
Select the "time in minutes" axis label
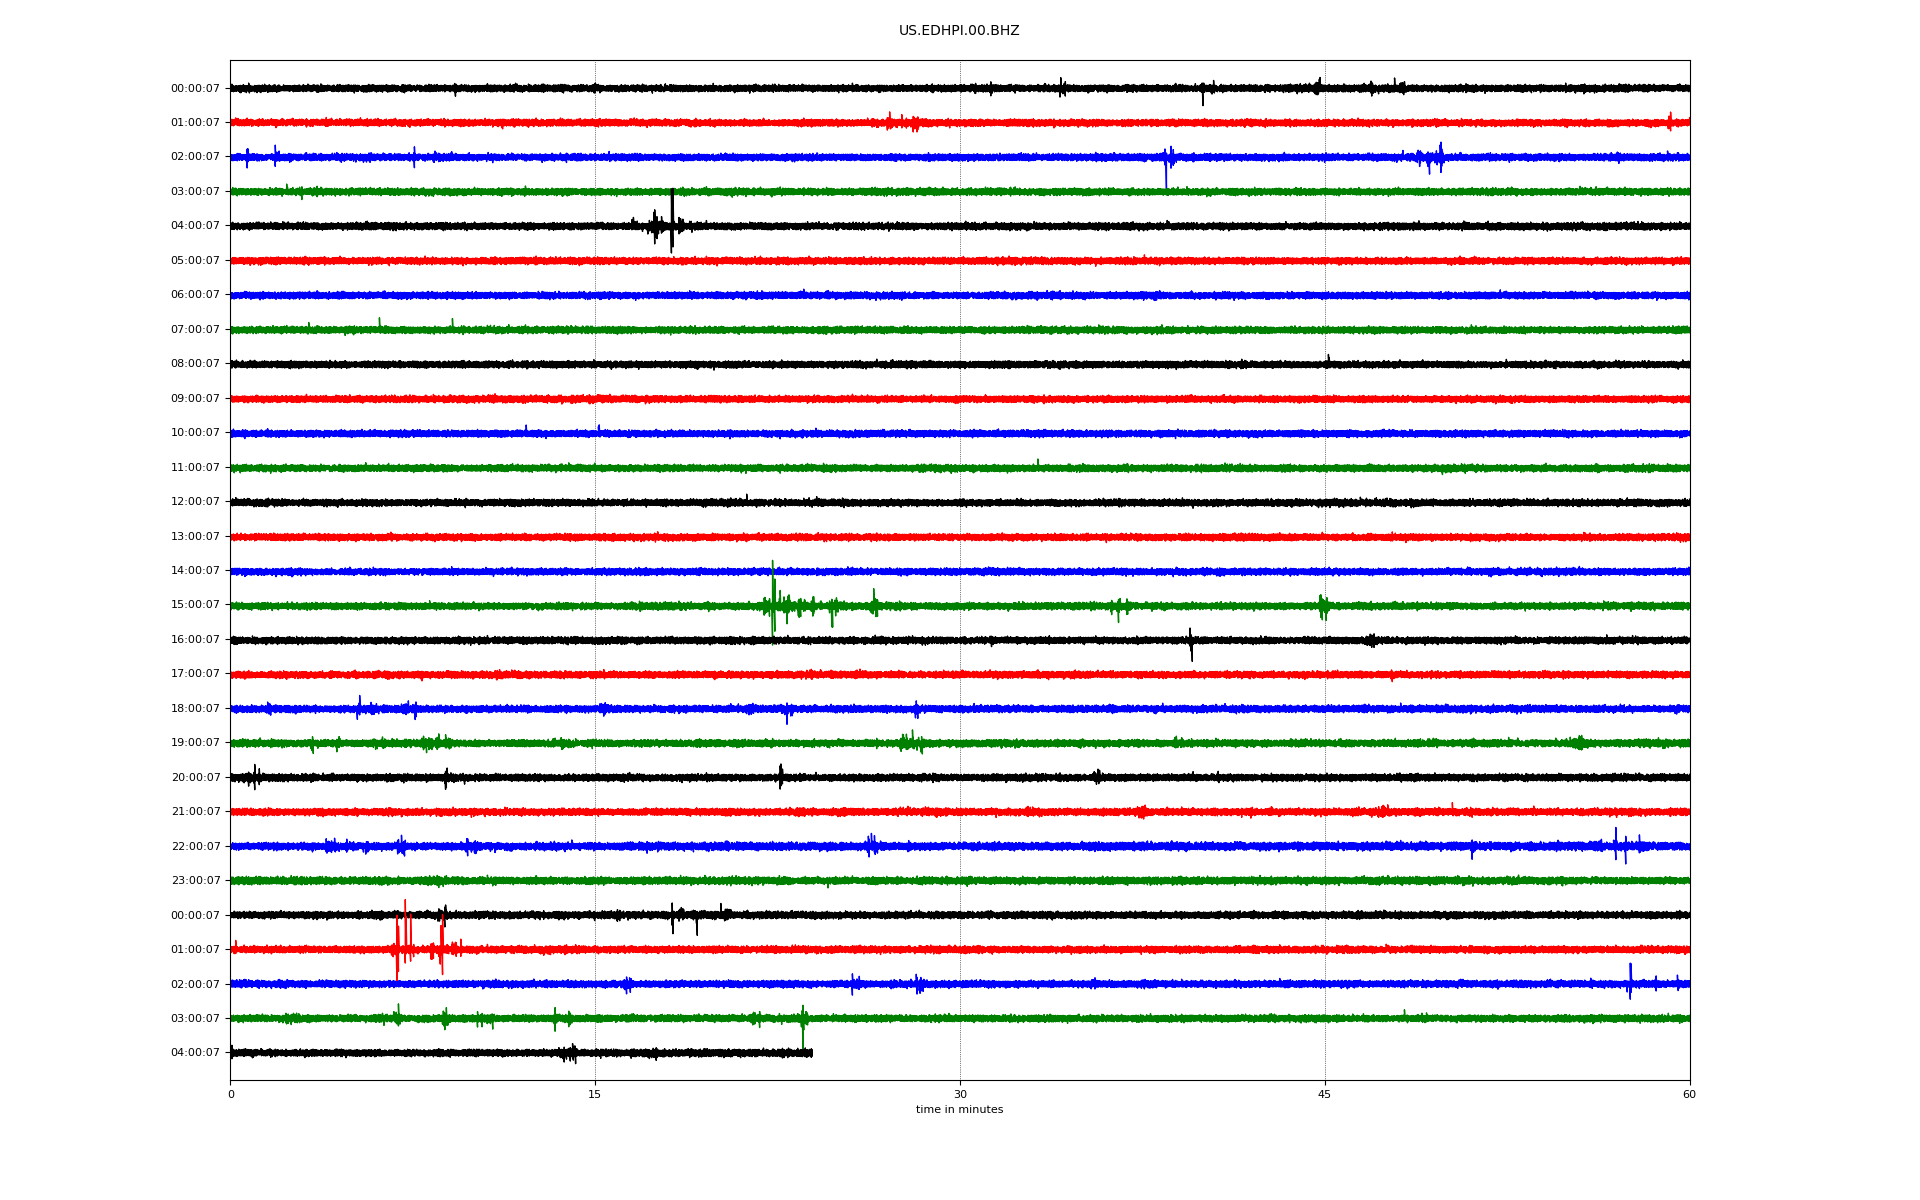coord(959,1110)
